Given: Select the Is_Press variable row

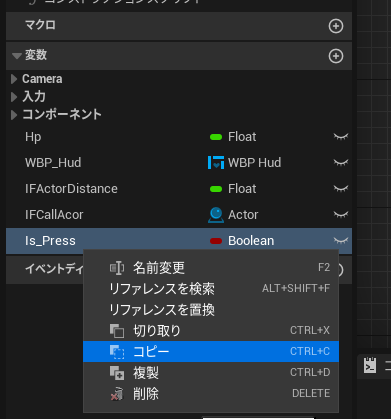Looking at the screenshot, I should pos(179,241).
